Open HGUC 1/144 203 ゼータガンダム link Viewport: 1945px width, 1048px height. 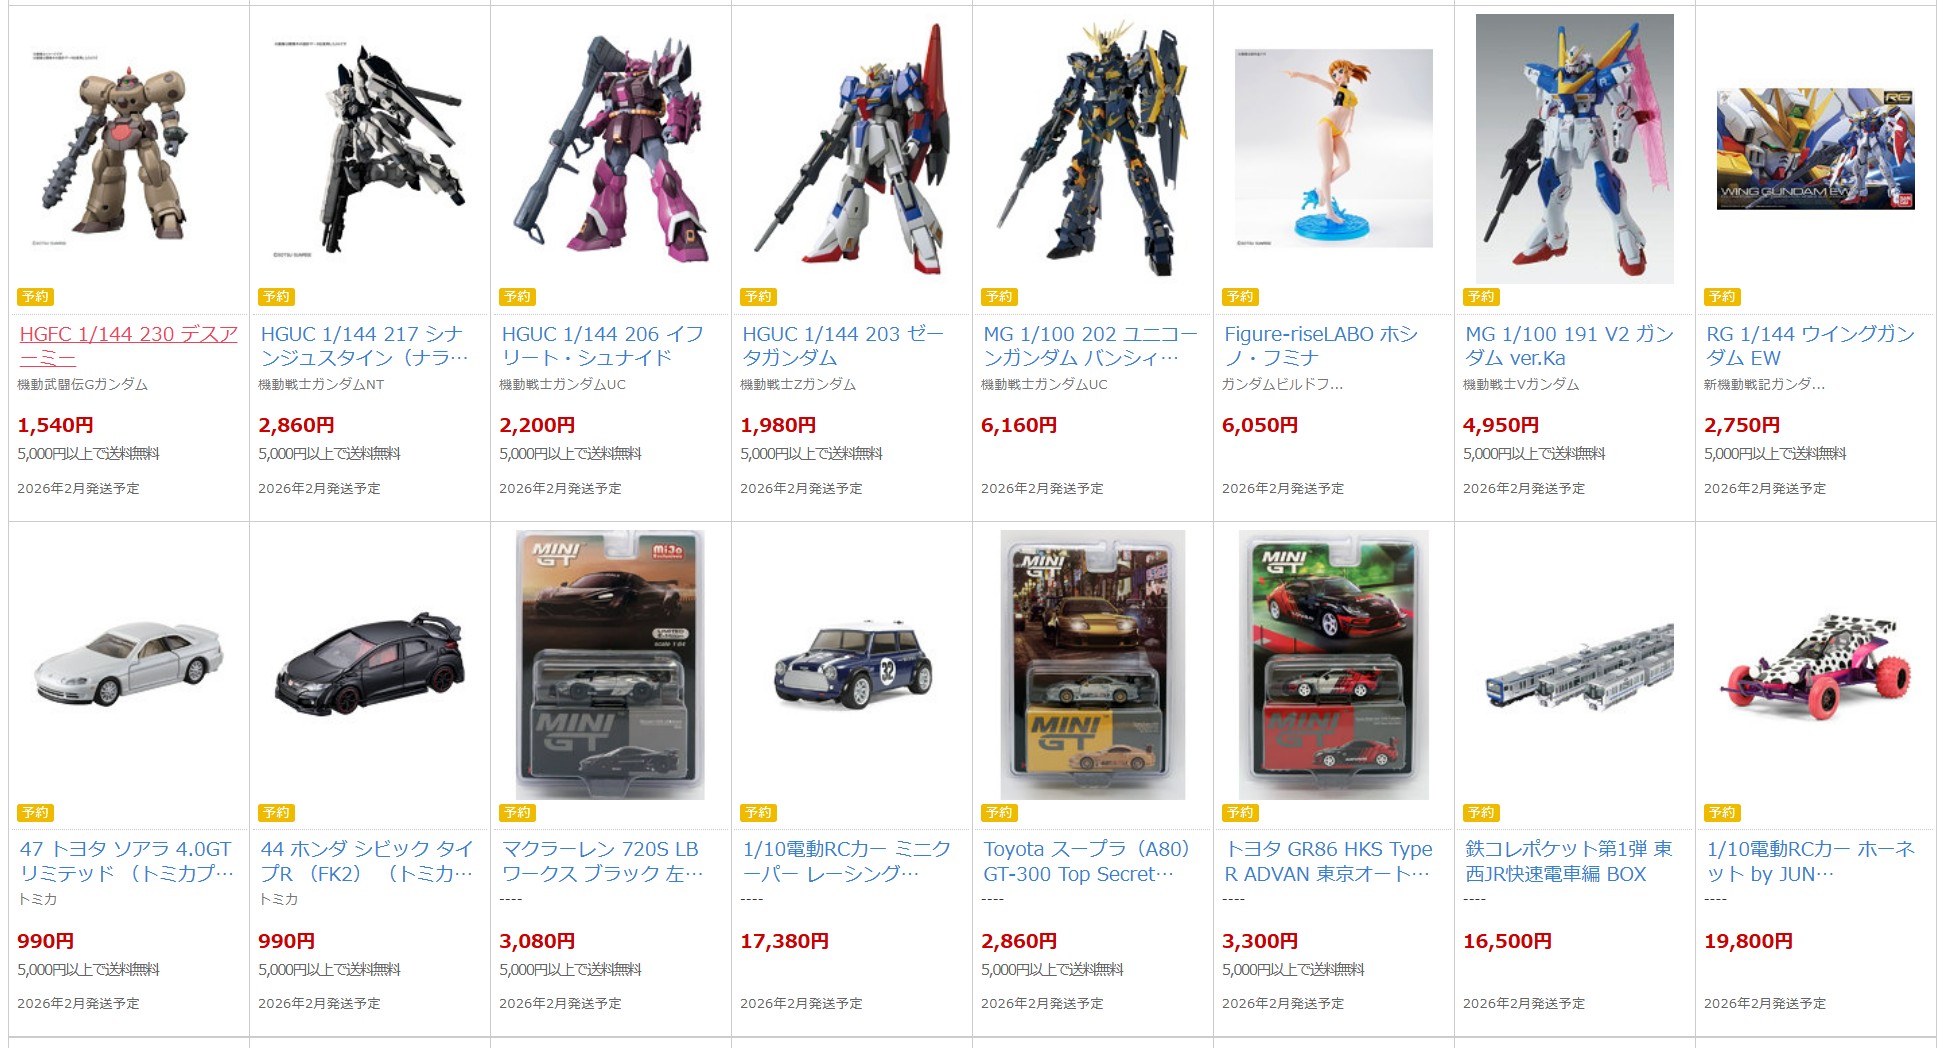click(x=842, y=346)
